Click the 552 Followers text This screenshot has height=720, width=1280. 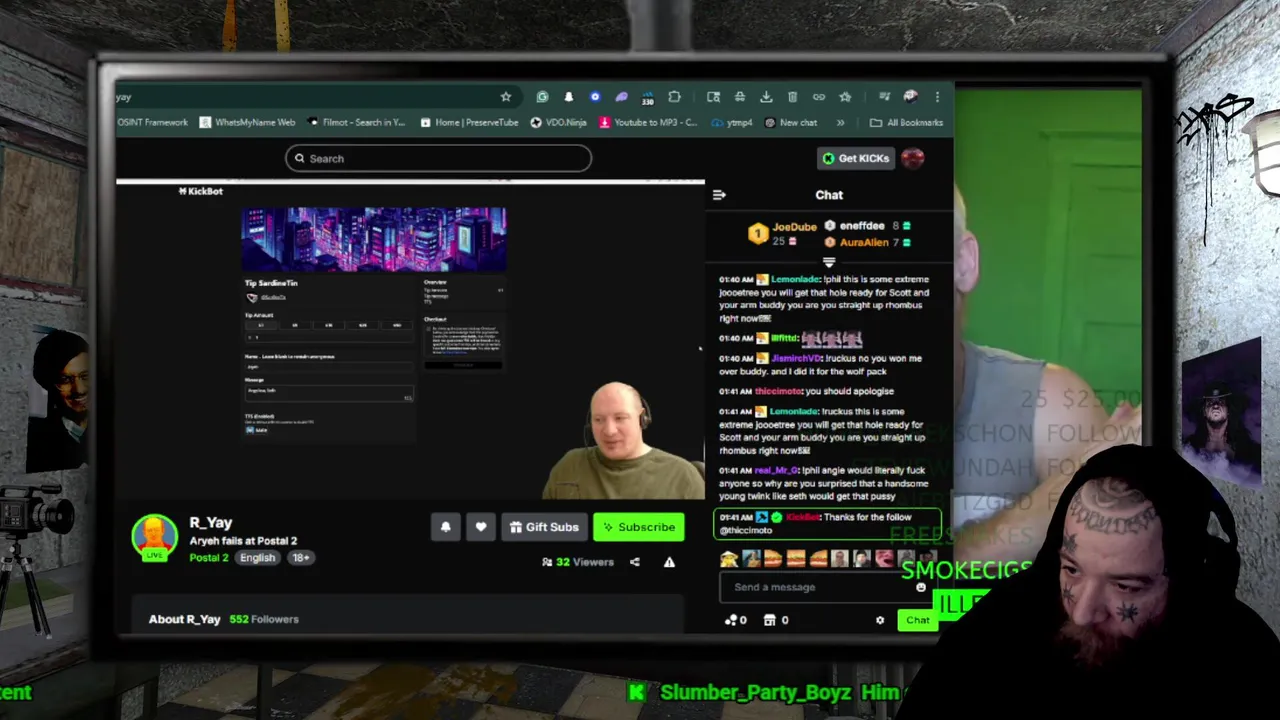[264, 619]
